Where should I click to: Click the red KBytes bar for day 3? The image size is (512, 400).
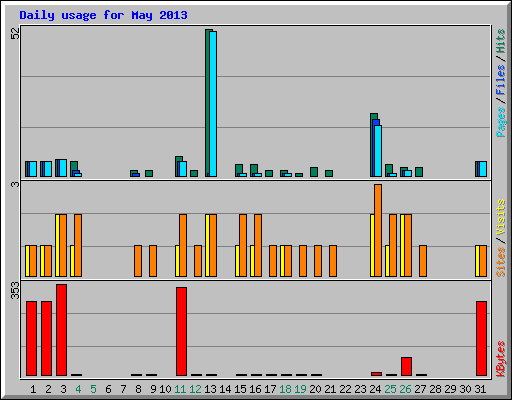pos(62,330)
